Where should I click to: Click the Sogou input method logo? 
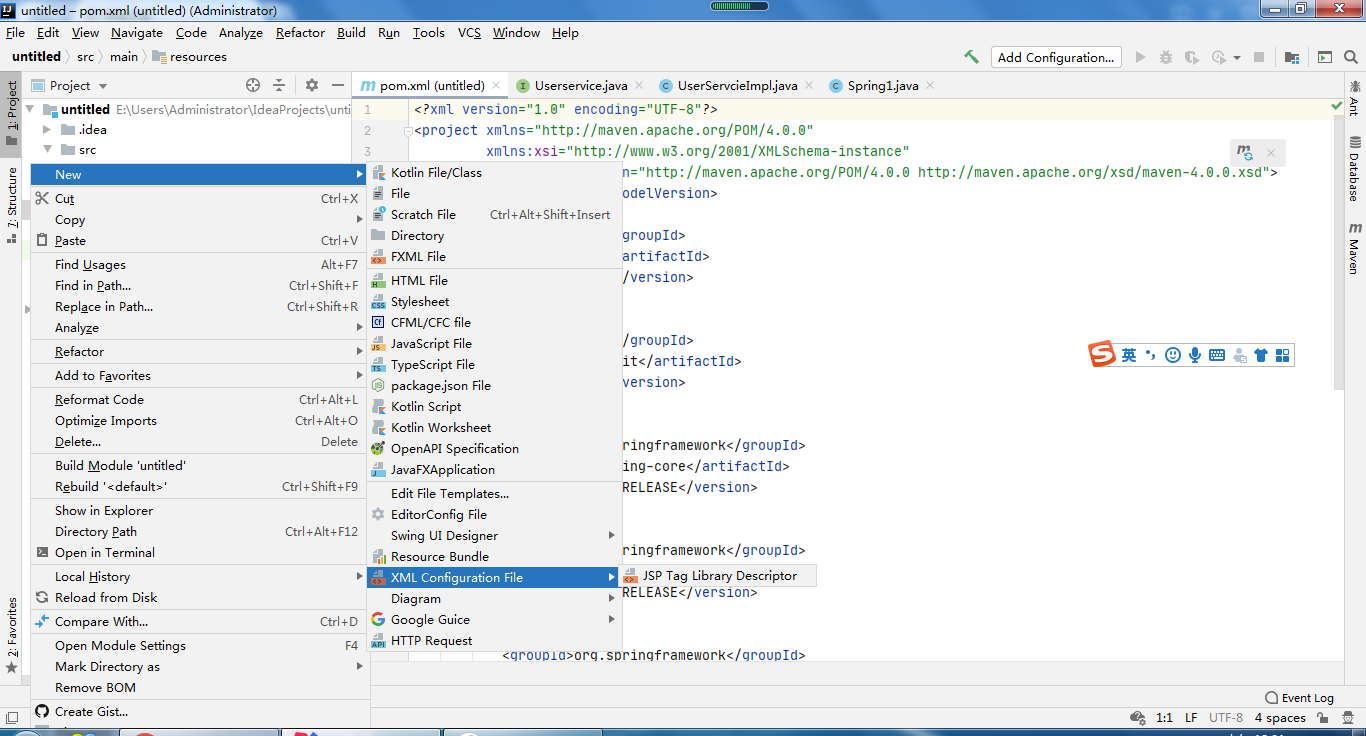pos(1101,355)
